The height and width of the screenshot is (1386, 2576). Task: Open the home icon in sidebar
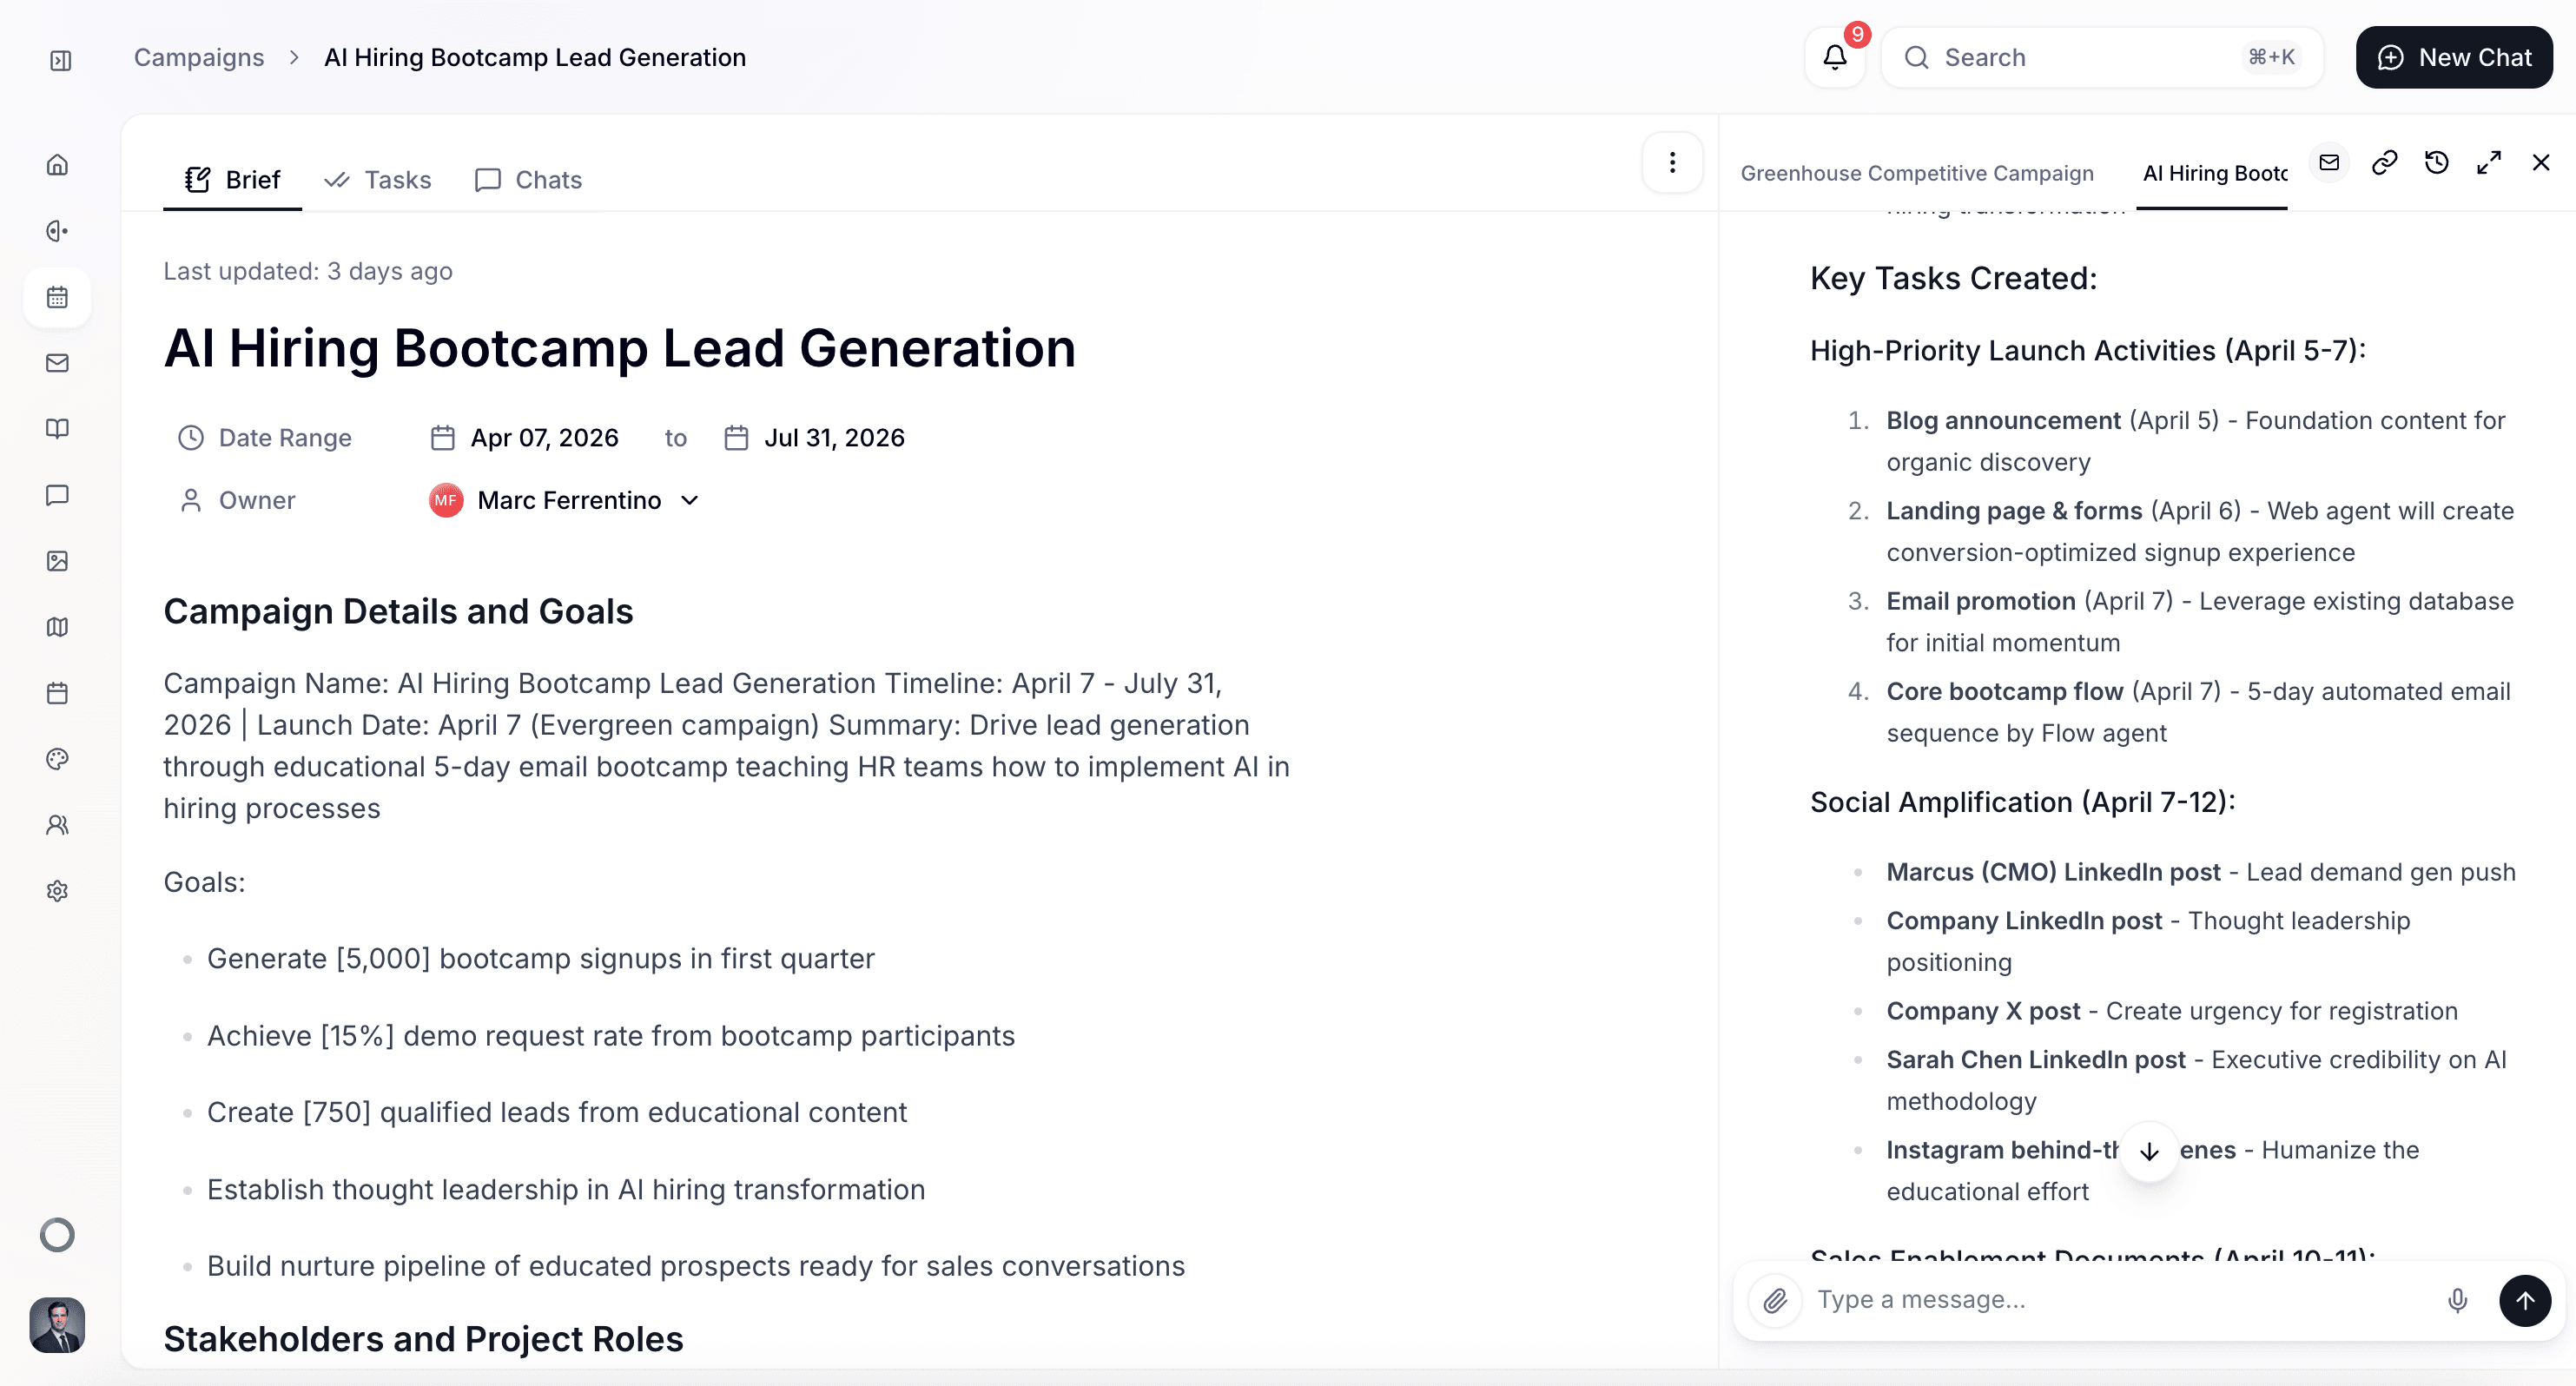point(58,165)
